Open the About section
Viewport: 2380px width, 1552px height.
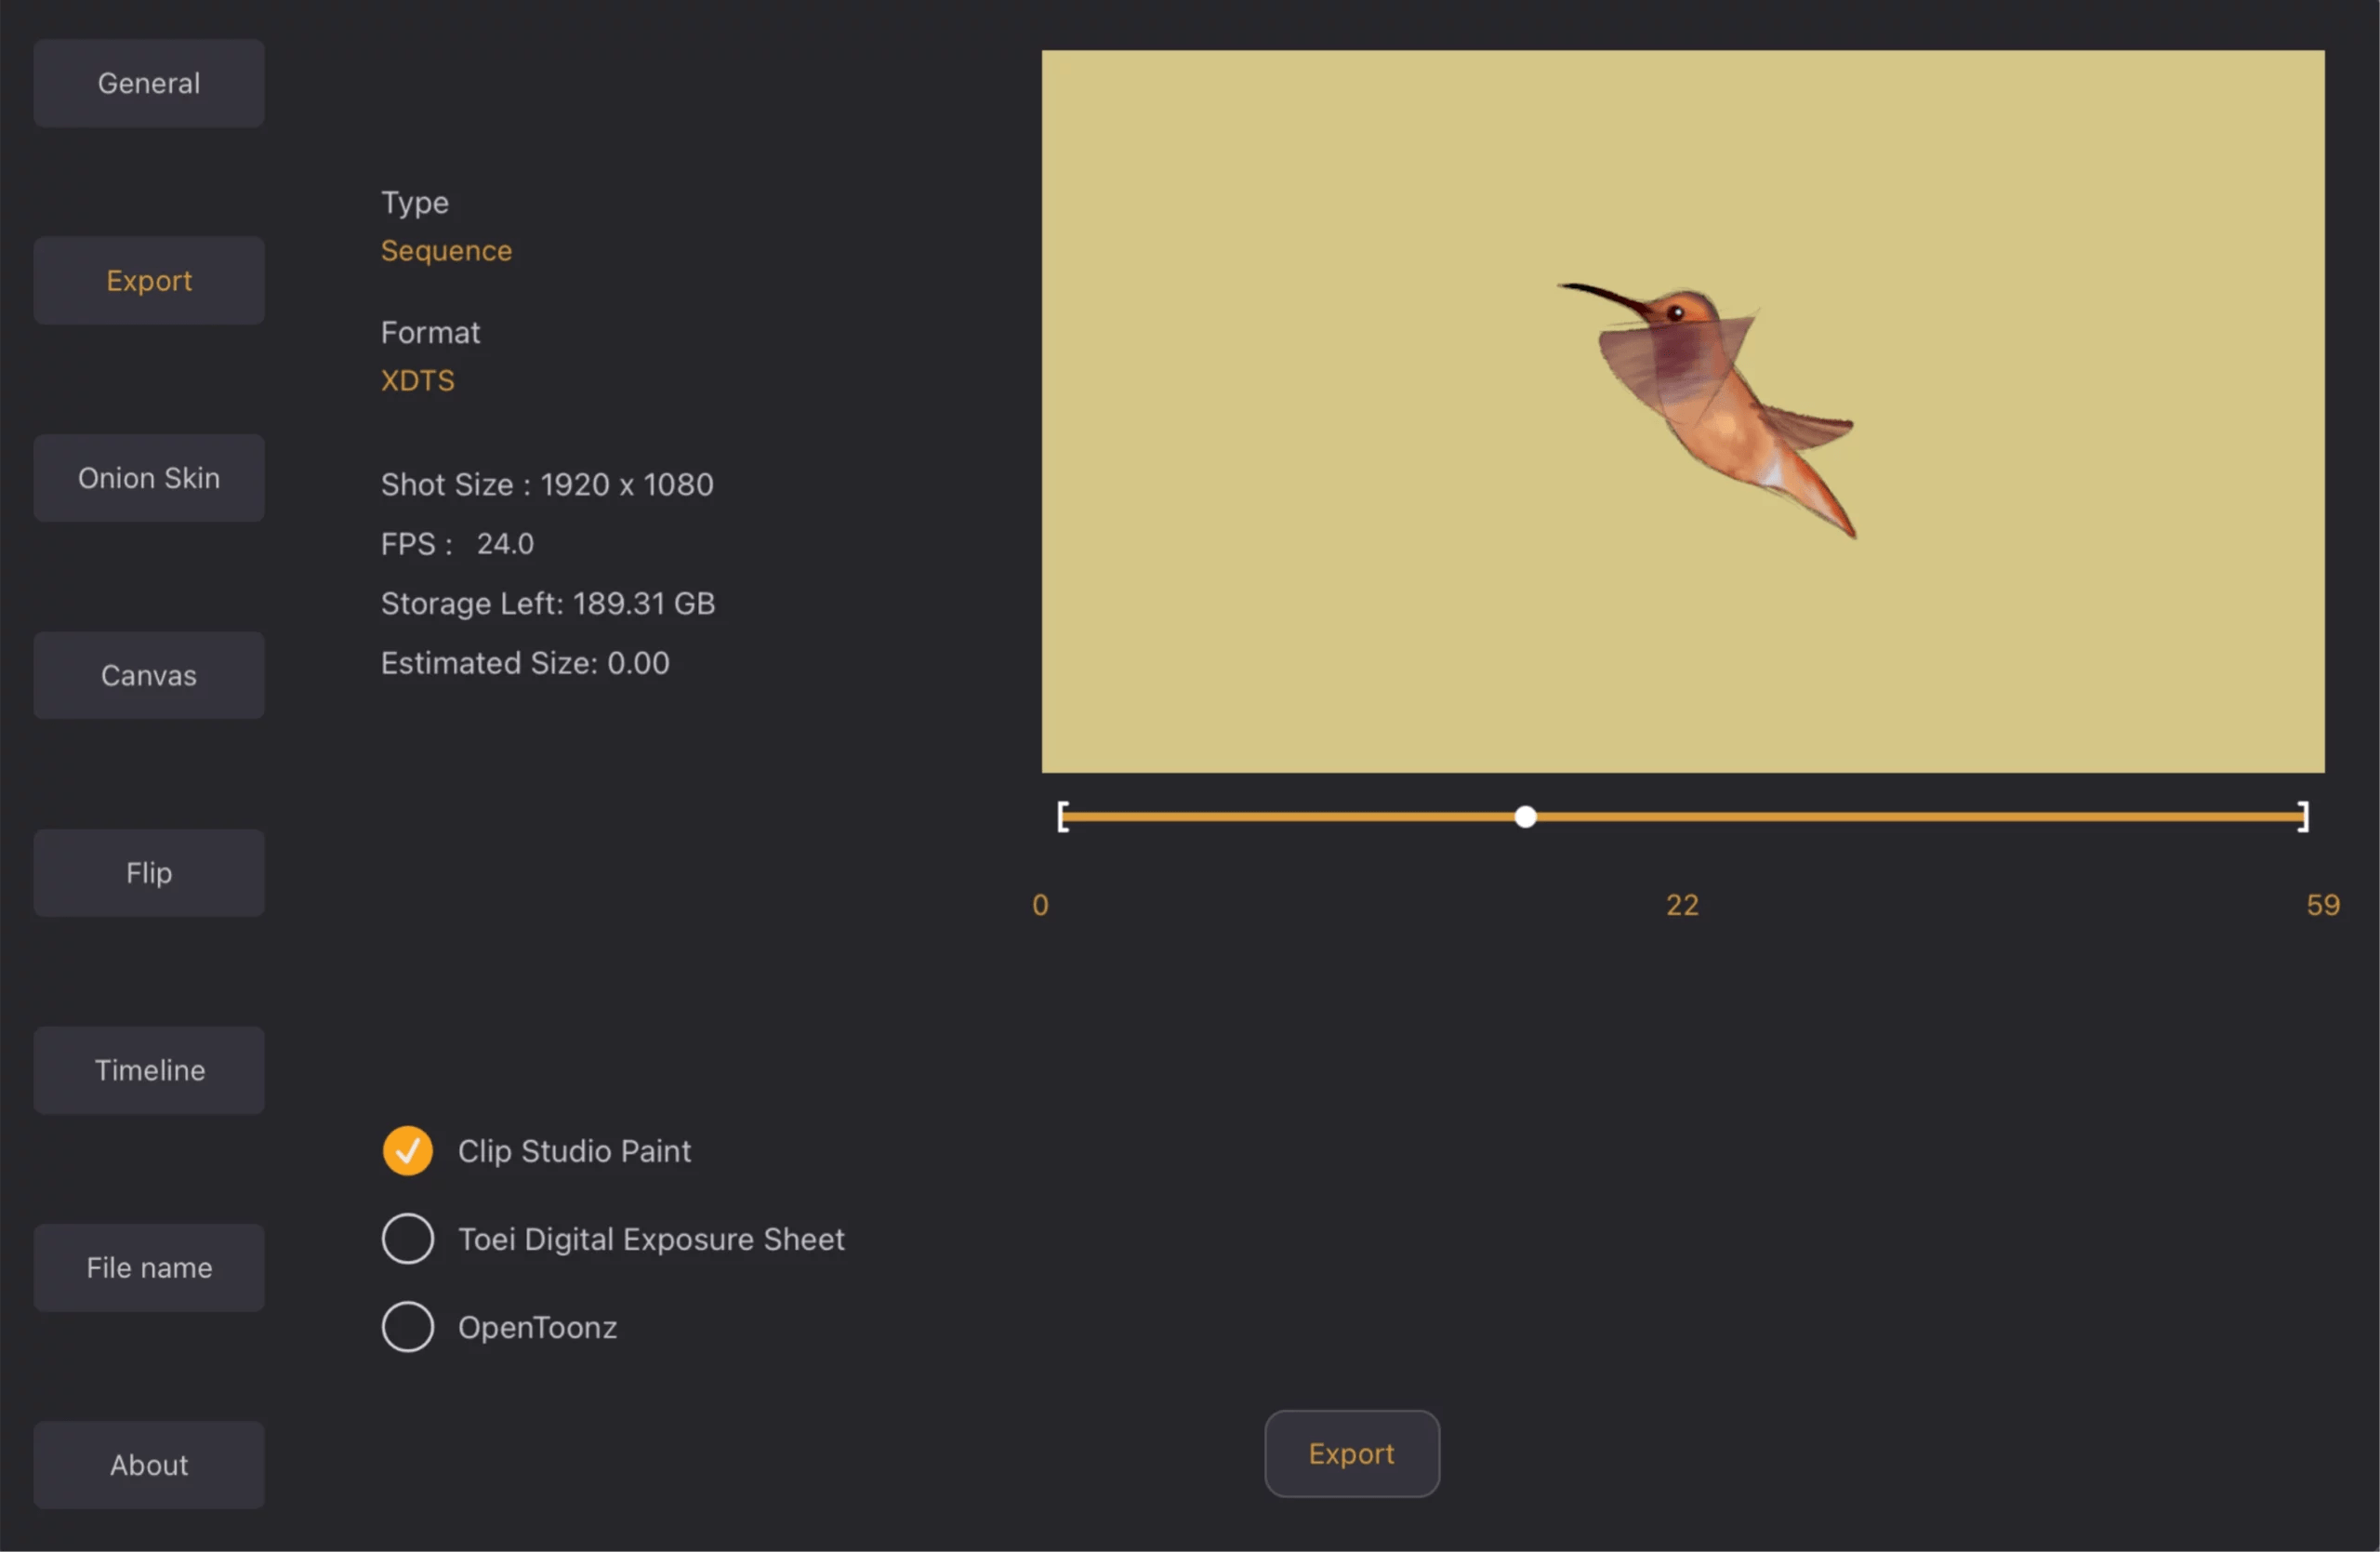pyautogui.click(x=148, y=1465)
